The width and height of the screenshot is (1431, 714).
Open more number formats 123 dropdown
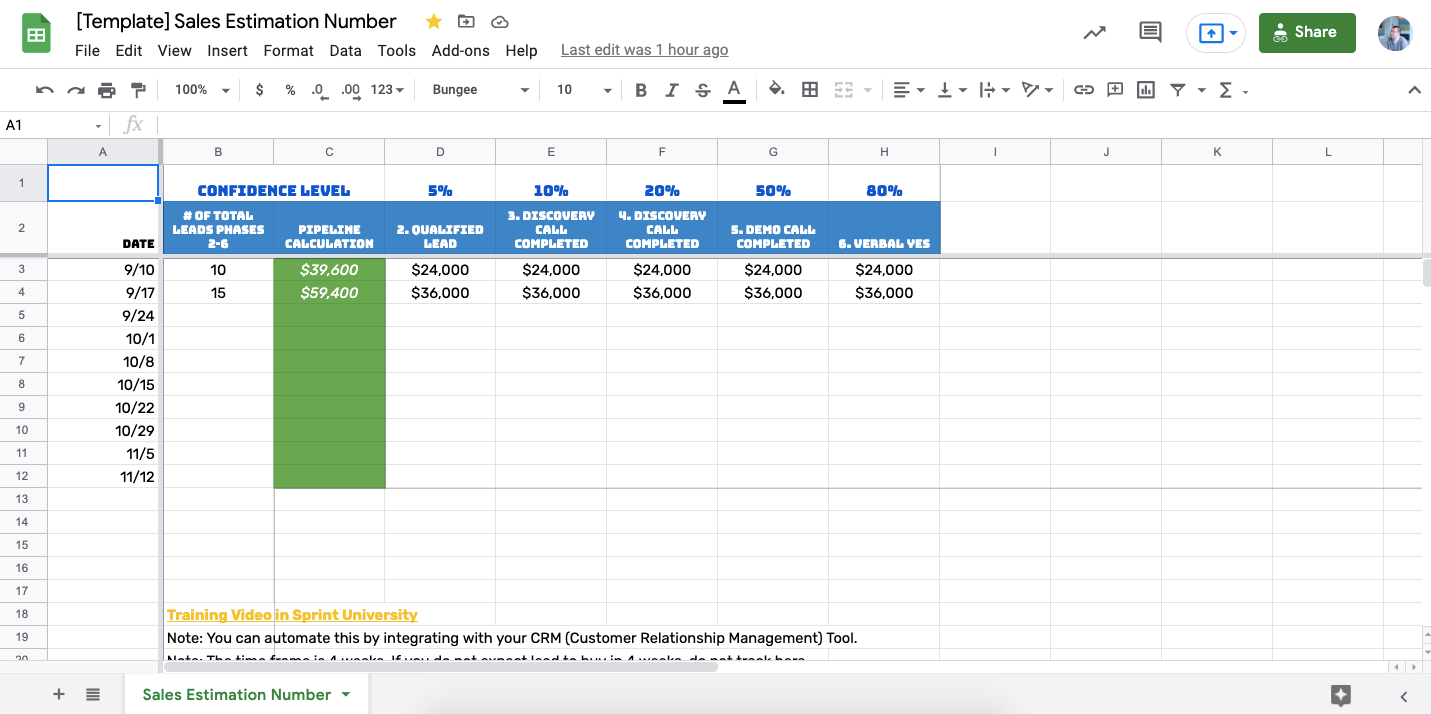387,90
